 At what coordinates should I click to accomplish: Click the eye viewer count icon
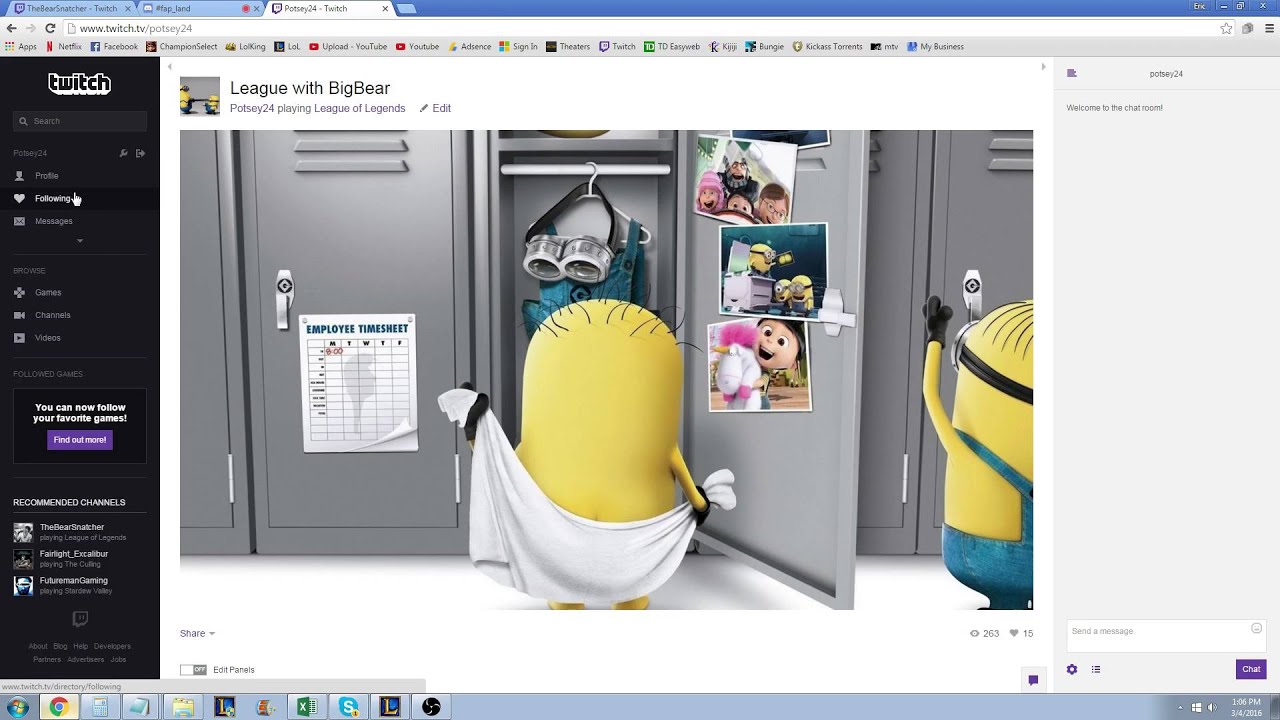[x=975, y=633]
